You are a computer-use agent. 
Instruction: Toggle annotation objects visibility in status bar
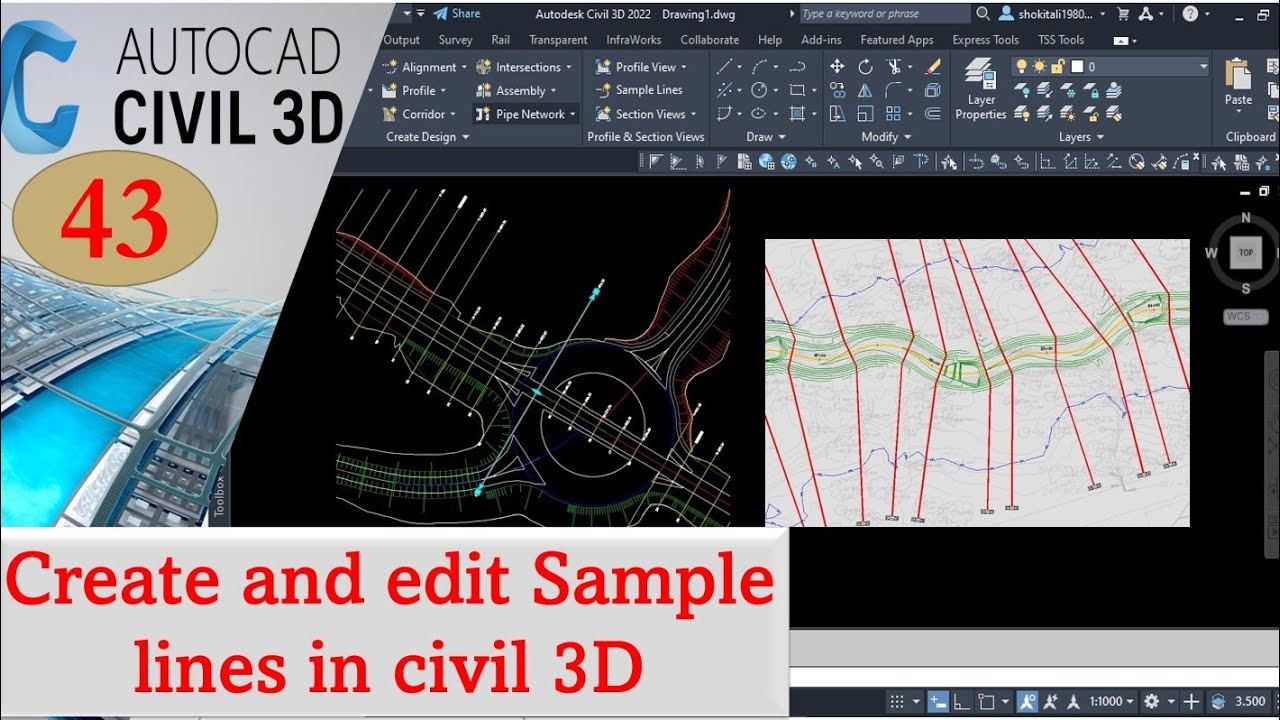[1027, 701]
